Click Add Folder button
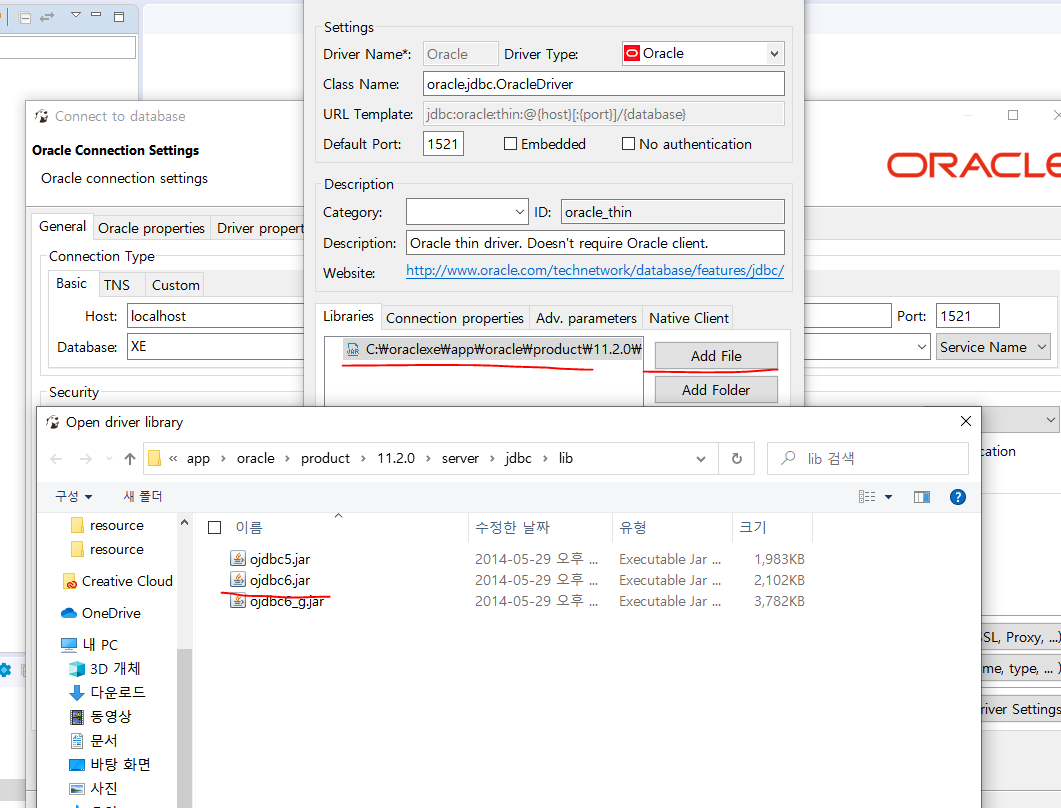Screen dimensions: 1061x808 coord(716,390)
